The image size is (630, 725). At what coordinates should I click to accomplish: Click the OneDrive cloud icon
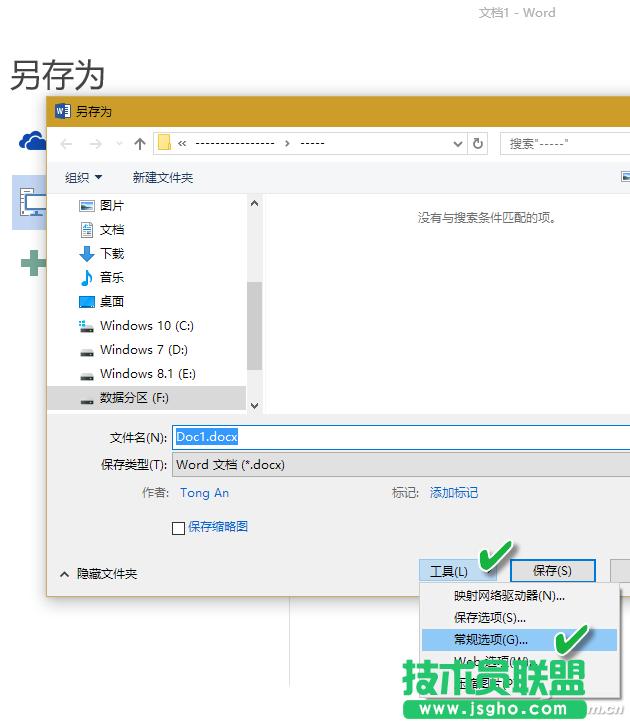pyautogui.click(x=32, y=141)
